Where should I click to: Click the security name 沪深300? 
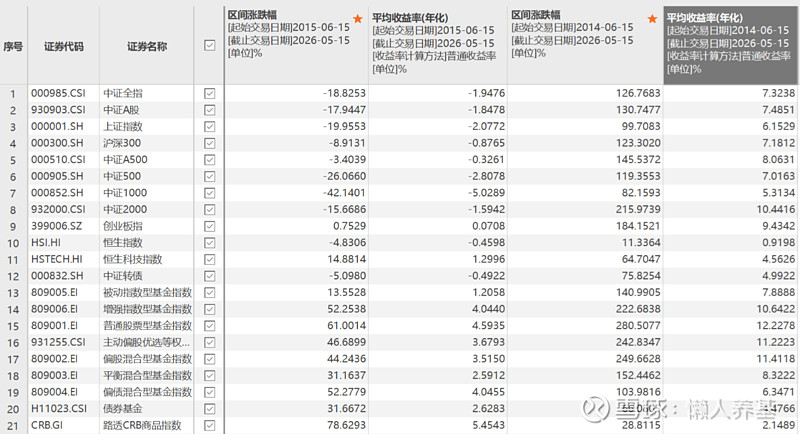[122, 143]
